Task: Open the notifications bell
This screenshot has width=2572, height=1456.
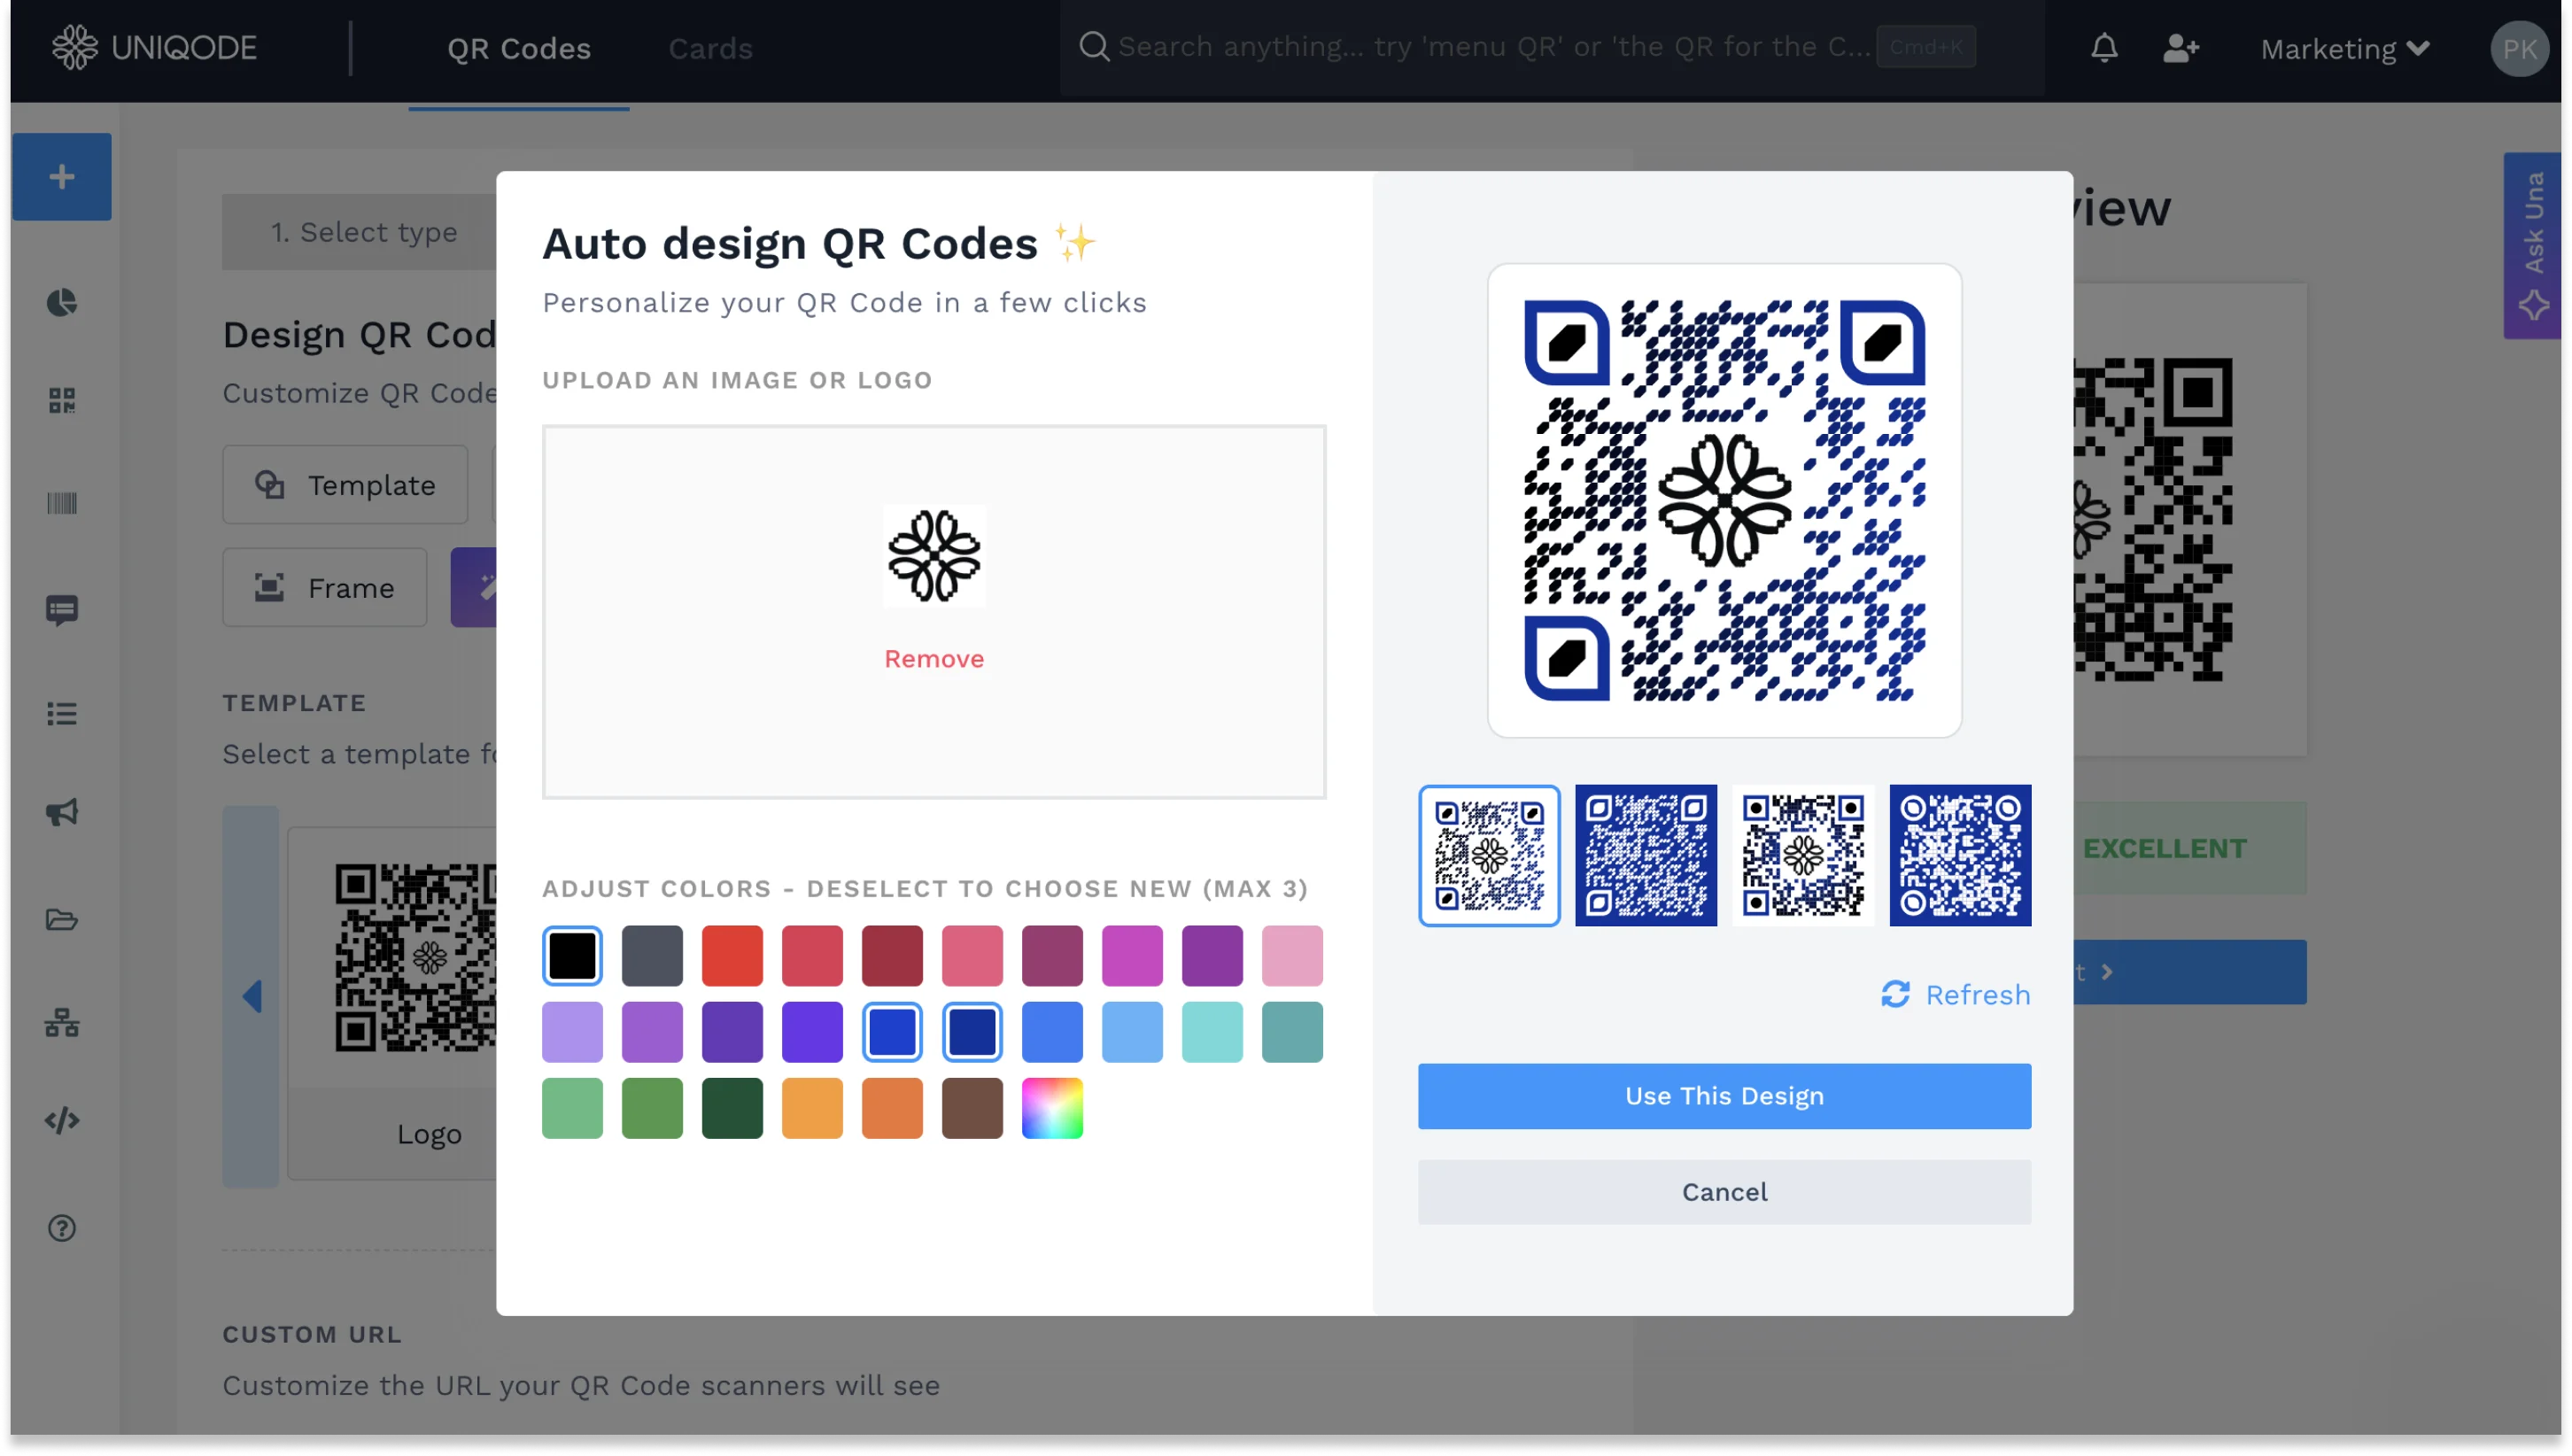Action: click(x=2104, y=48)
